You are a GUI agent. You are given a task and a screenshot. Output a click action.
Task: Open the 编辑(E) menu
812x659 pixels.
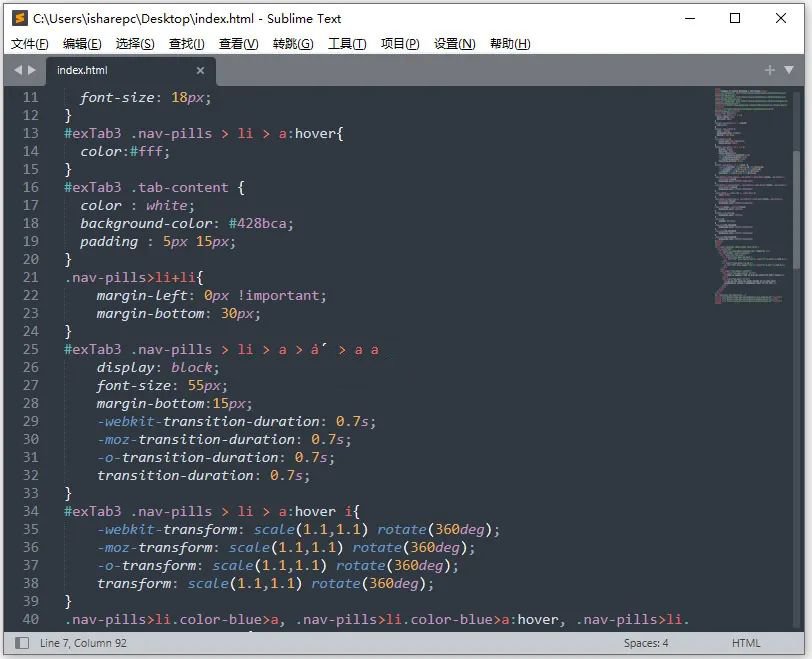click(x=82, y=44)
